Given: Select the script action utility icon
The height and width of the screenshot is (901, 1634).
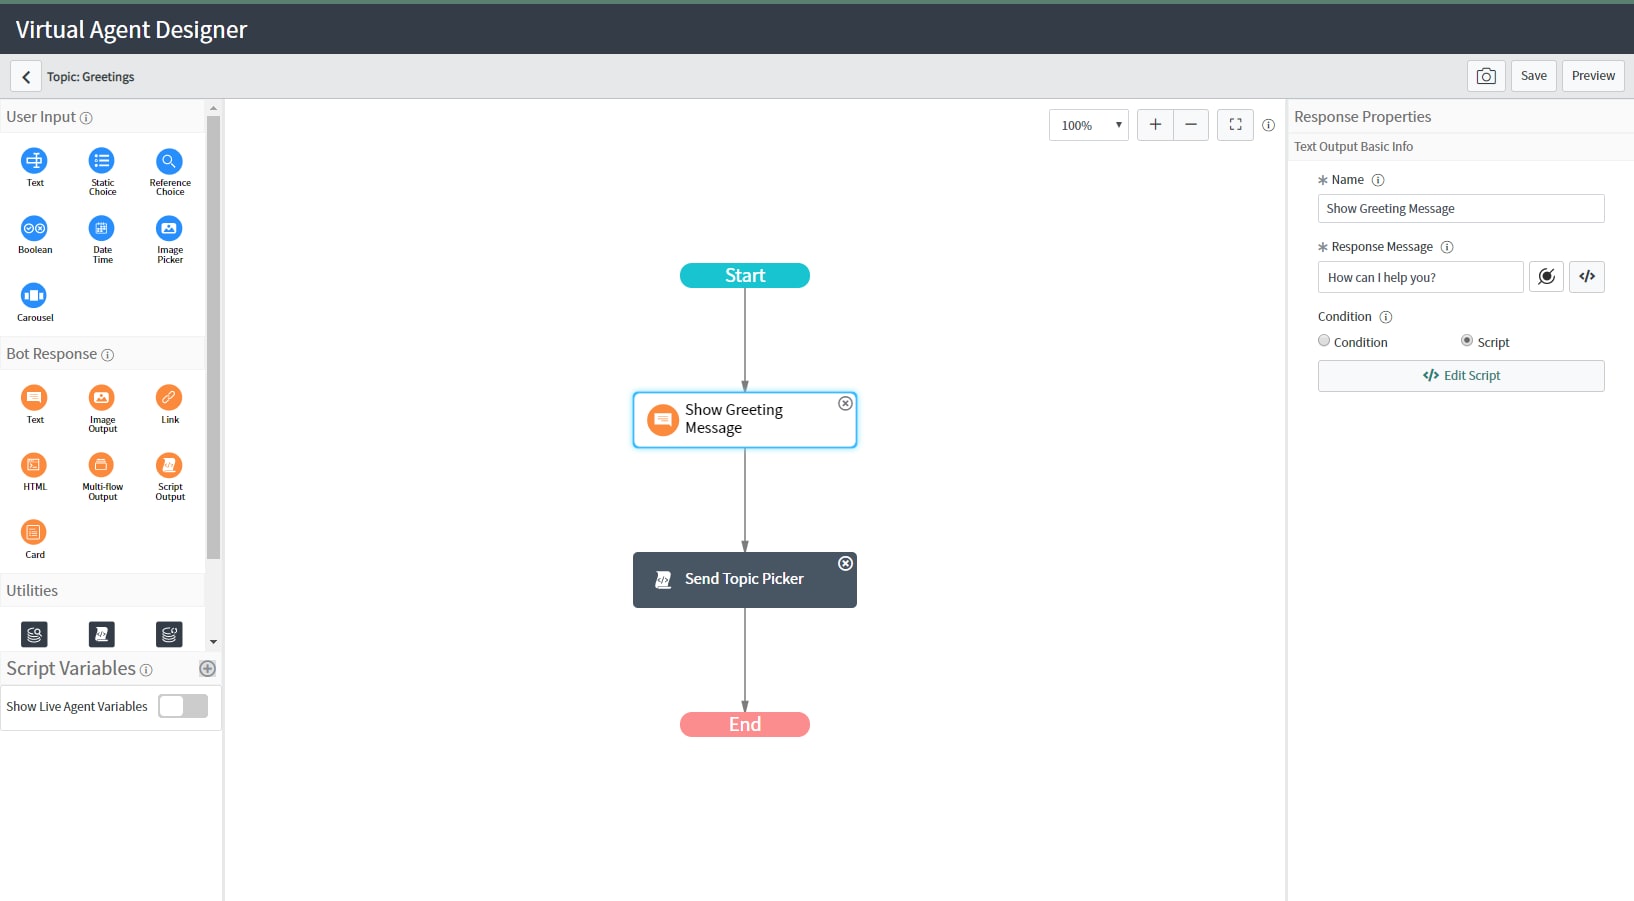Looking at the screenshot, I should 102,634.
